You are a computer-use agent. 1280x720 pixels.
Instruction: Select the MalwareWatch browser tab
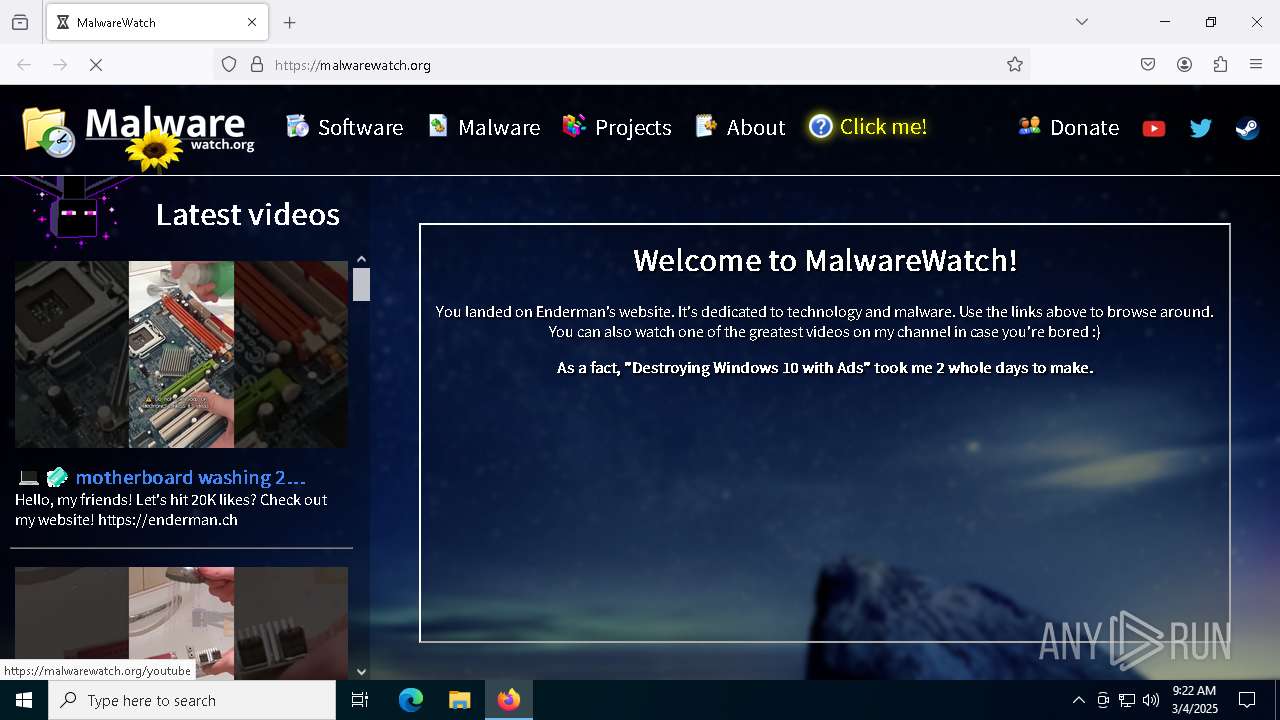click(x=157, y=22)
